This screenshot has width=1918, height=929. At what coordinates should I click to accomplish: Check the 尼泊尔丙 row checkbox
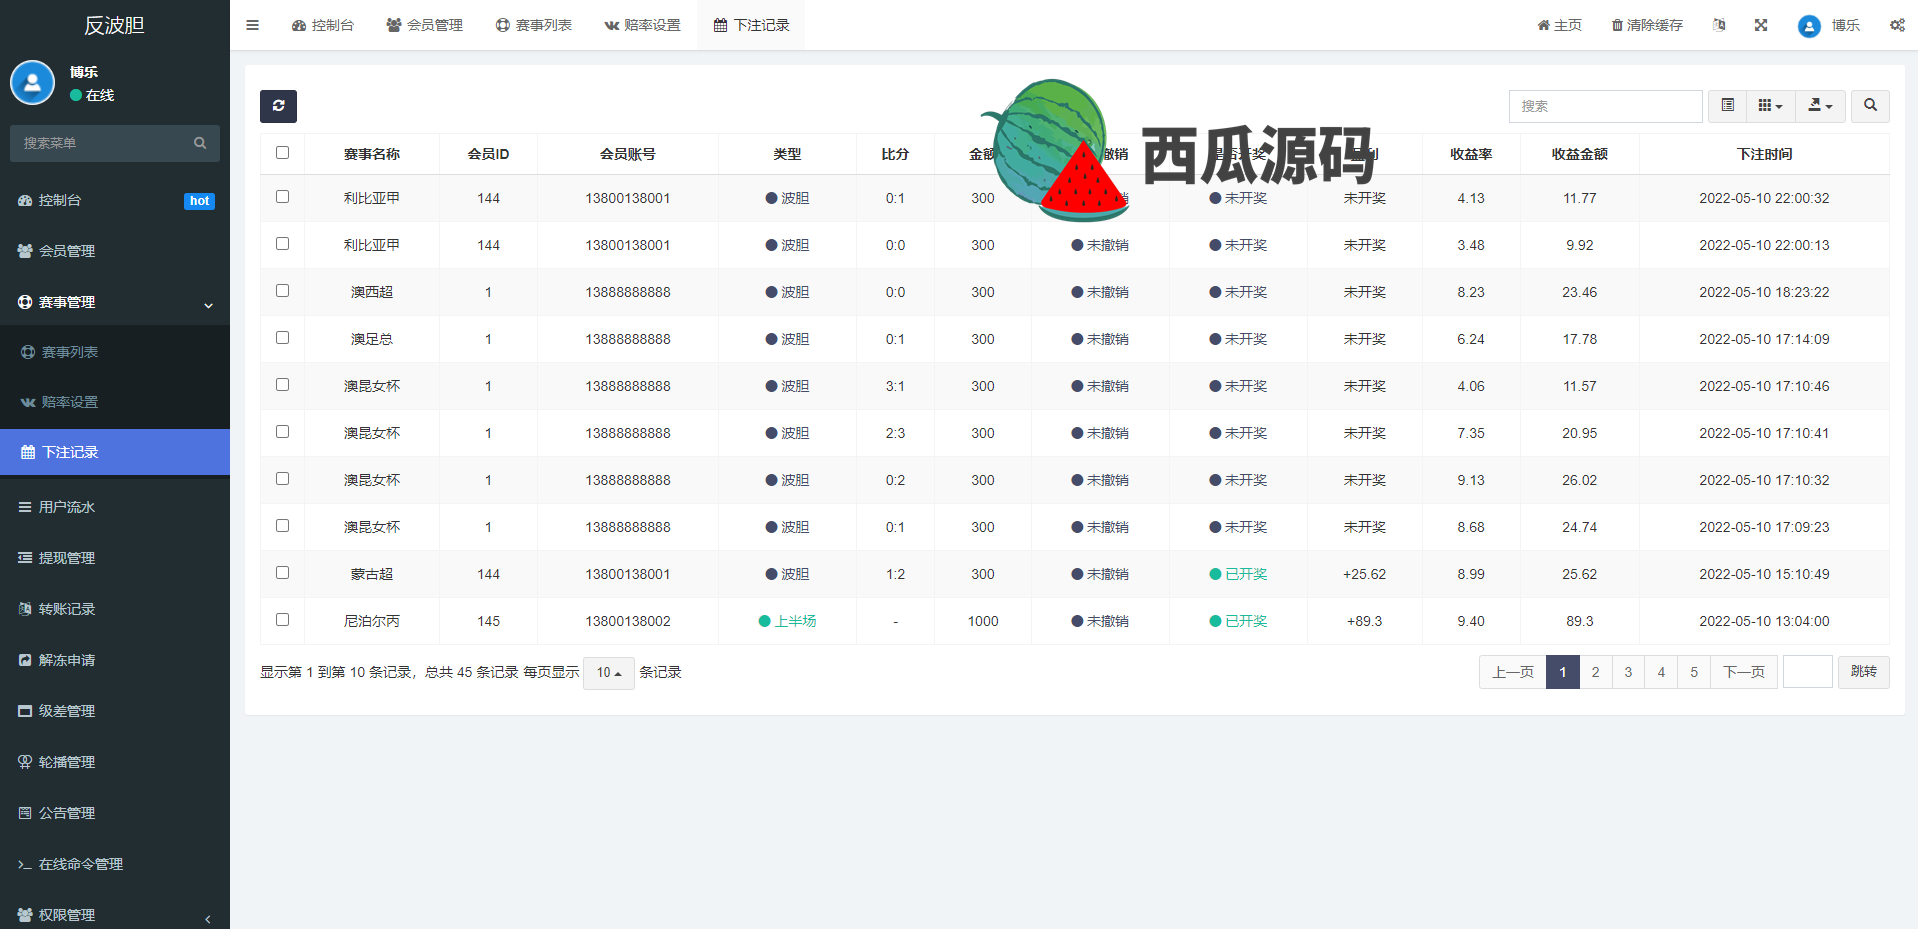282,620
